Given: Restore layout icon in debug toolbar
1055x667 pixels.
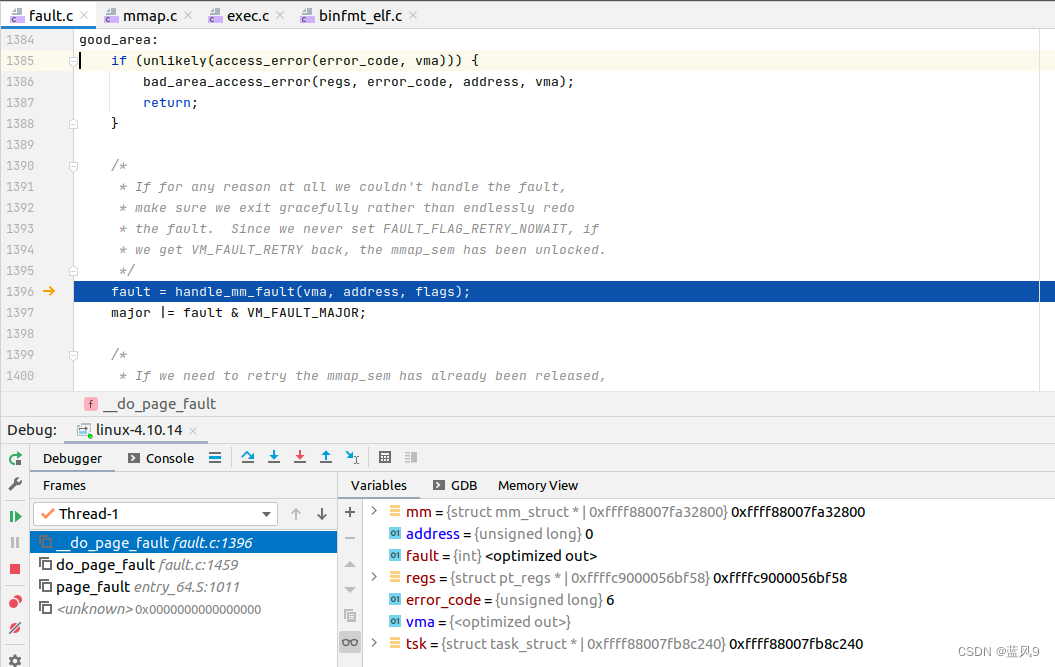Looking at the screenshot, I should click(411, 458).
